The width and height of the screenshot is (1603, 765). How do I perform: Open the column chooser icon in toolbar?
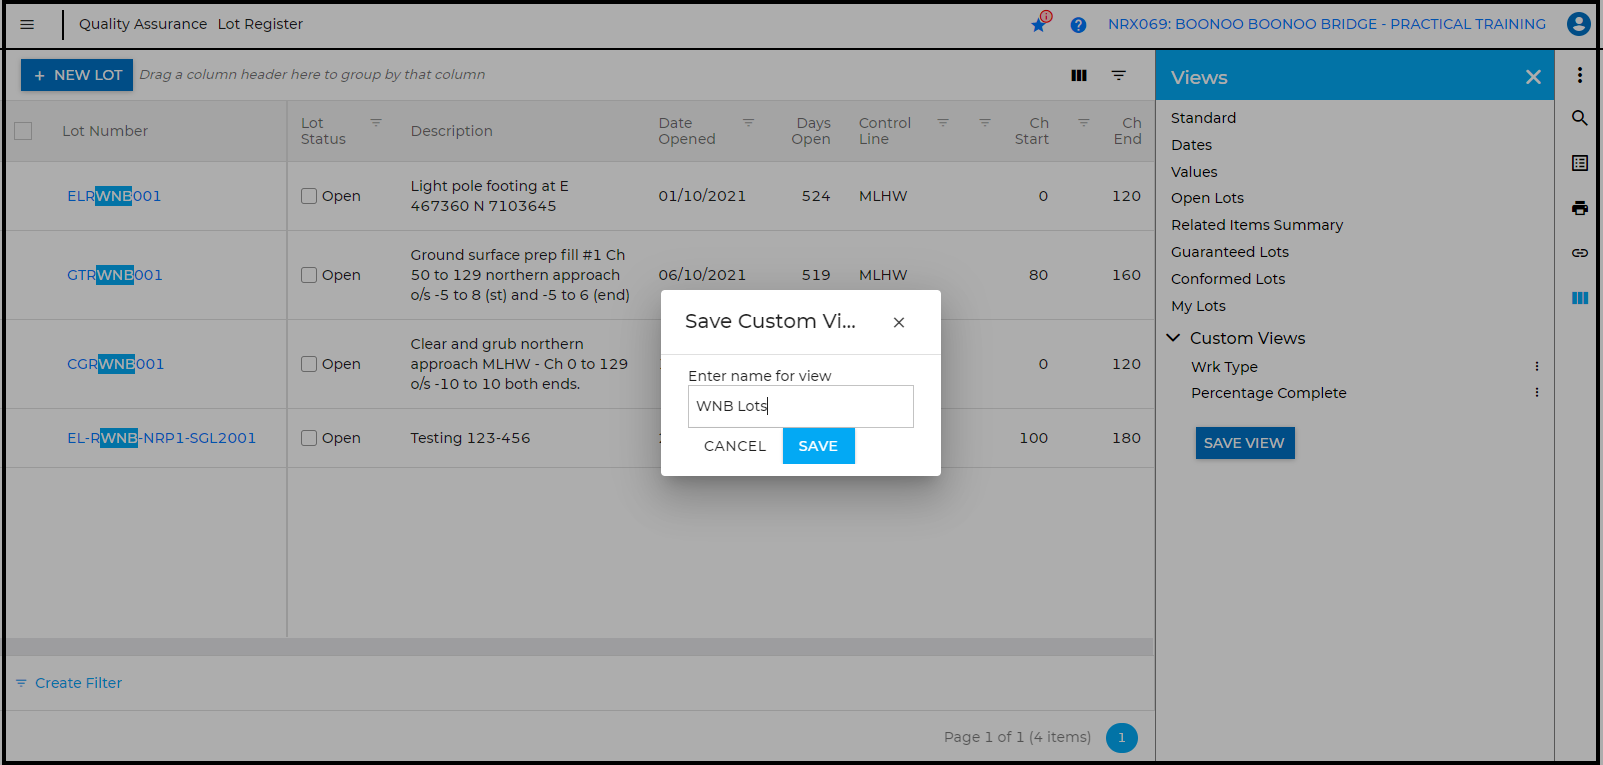[x=1079, y=75]
